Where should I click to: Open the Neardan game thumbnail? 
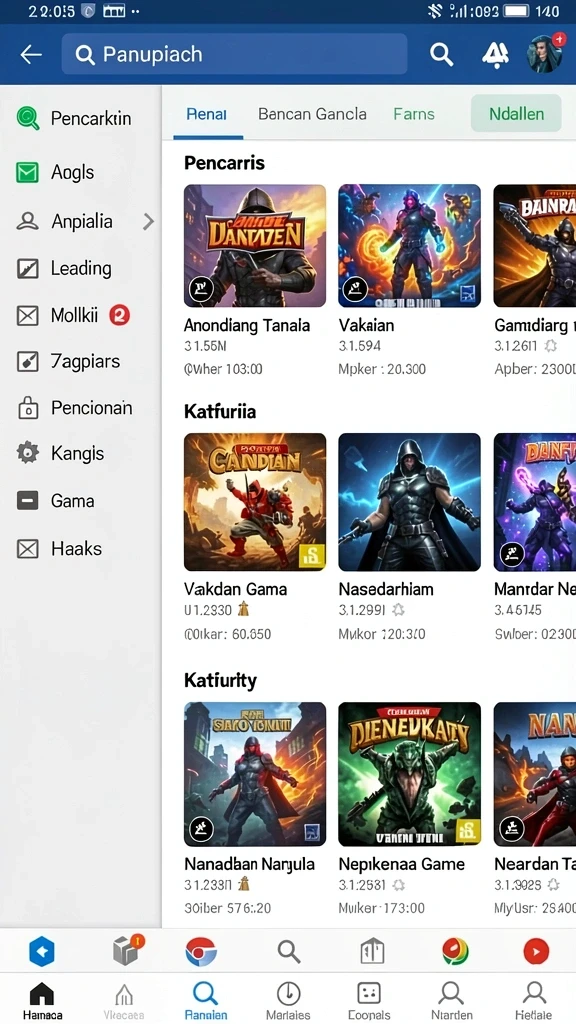coord(534,774)
